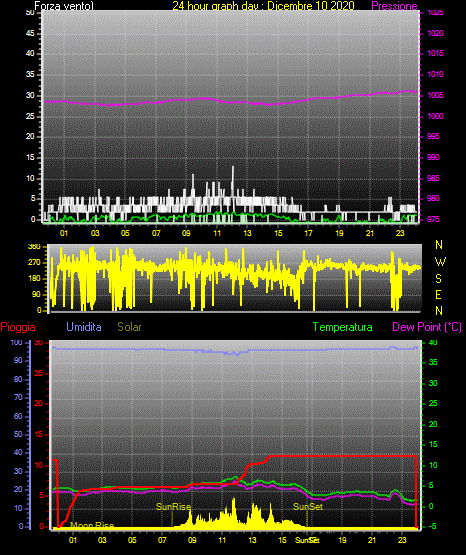Click the 995 value on pressure axis
This screenshot has height=555, width=466.
tap(433, 136)
